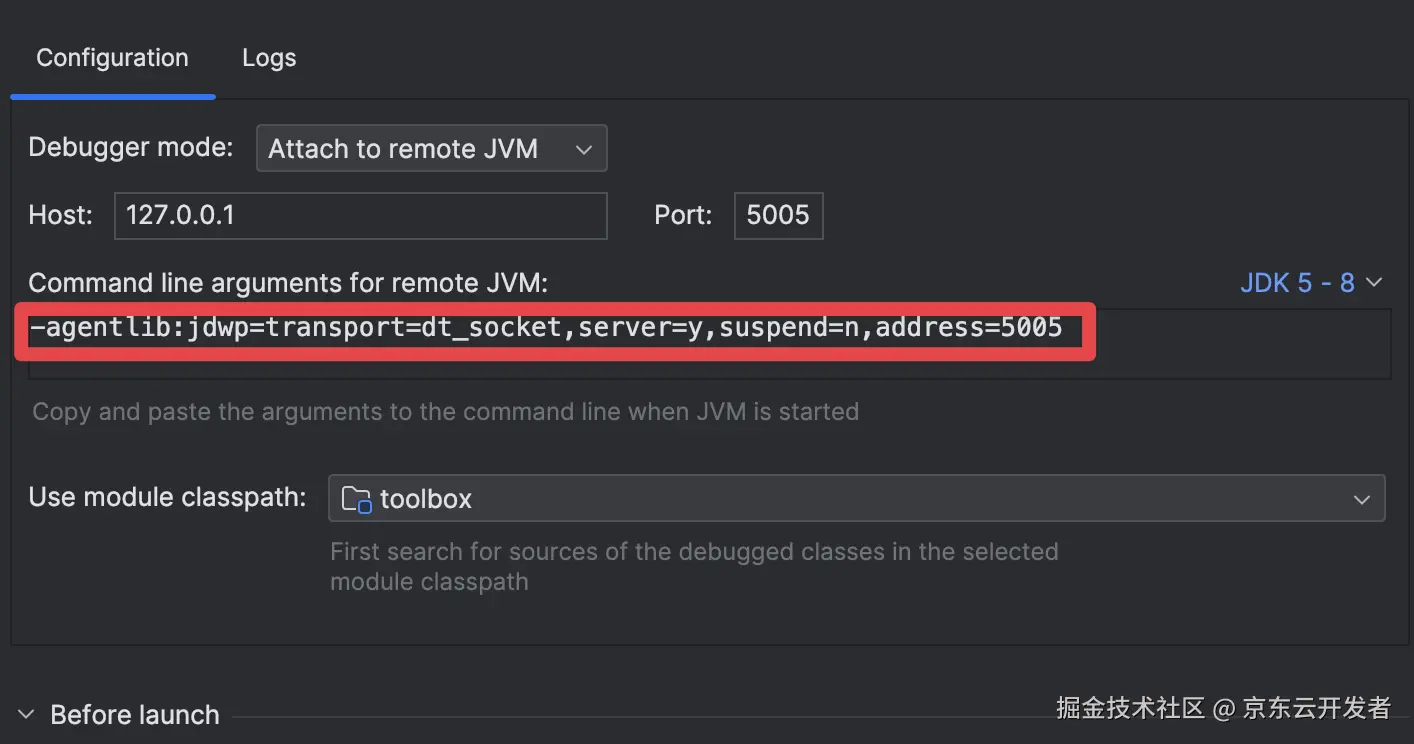
Task: Open the Debugger mode combo box
Action: pos(420,149)
